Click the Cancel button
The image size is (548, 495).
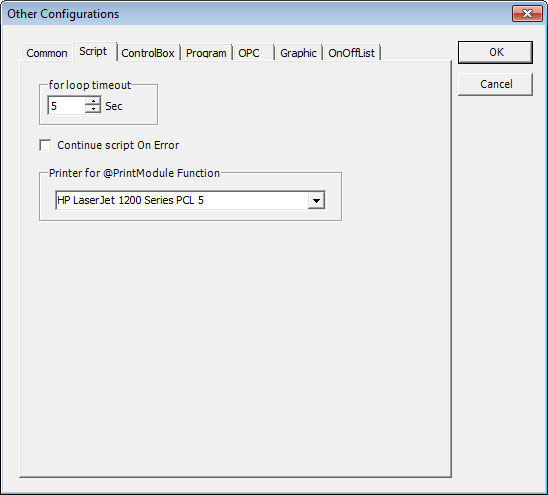(496, 84)
